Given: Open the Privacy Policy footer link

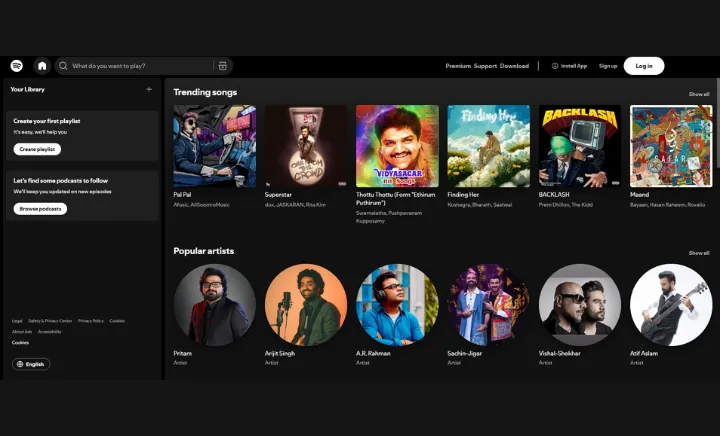Looking at the screenshot, I should 91,321.
